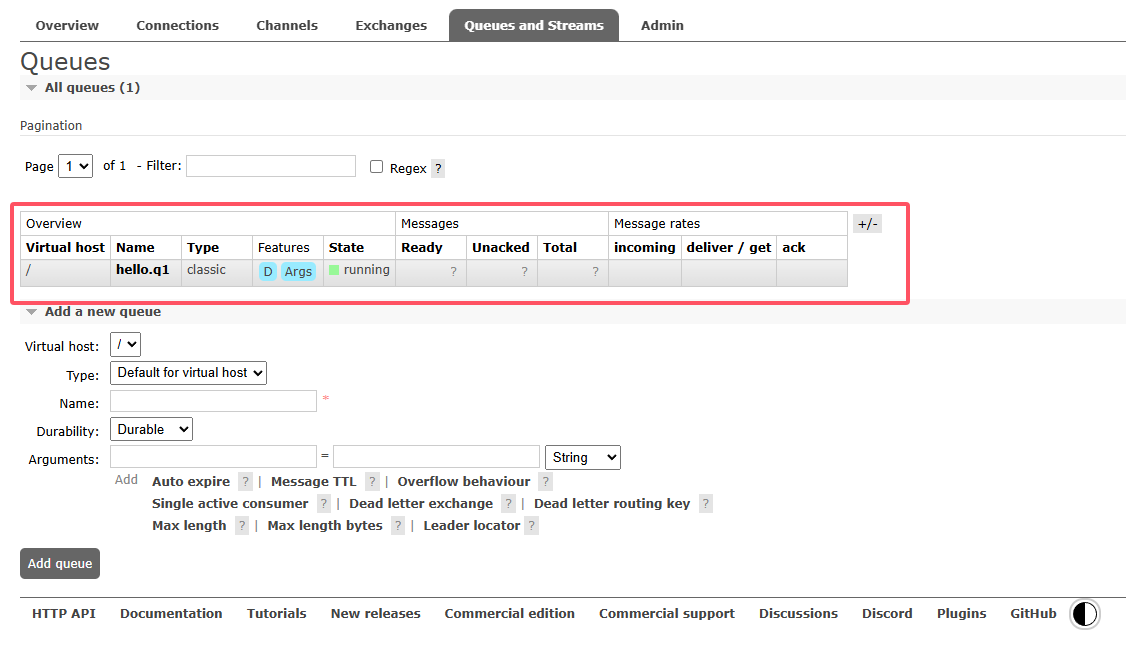
Task: Click the D durable feature badge
Action: pyautogui.click(x=268, y=271)
